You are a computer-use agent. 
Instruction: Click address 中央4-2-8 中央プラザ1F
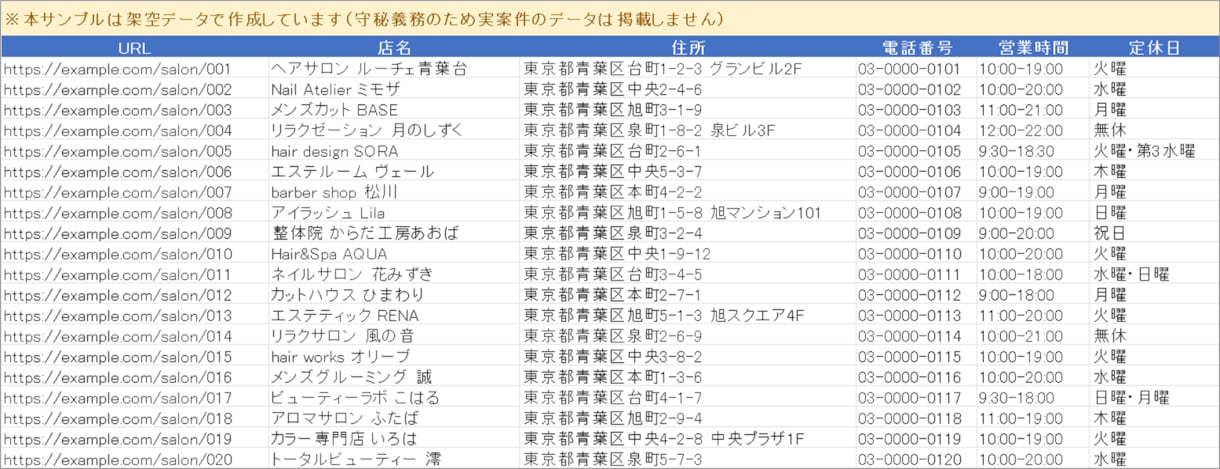(688, 438)
